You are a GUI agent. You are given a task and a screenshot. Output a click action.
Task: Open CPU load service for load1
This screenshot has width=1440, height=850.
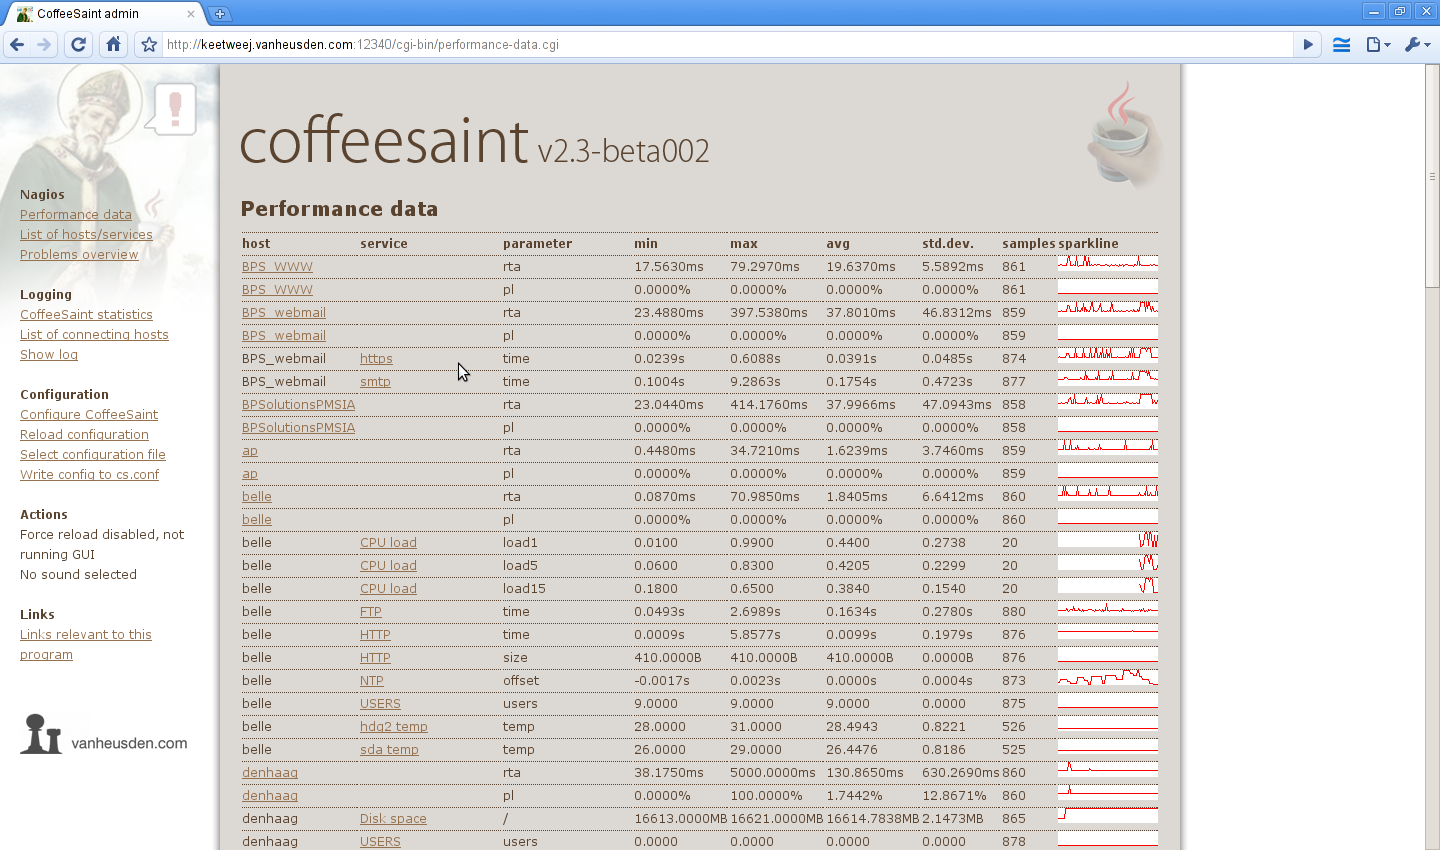click(x=388, y=543)
